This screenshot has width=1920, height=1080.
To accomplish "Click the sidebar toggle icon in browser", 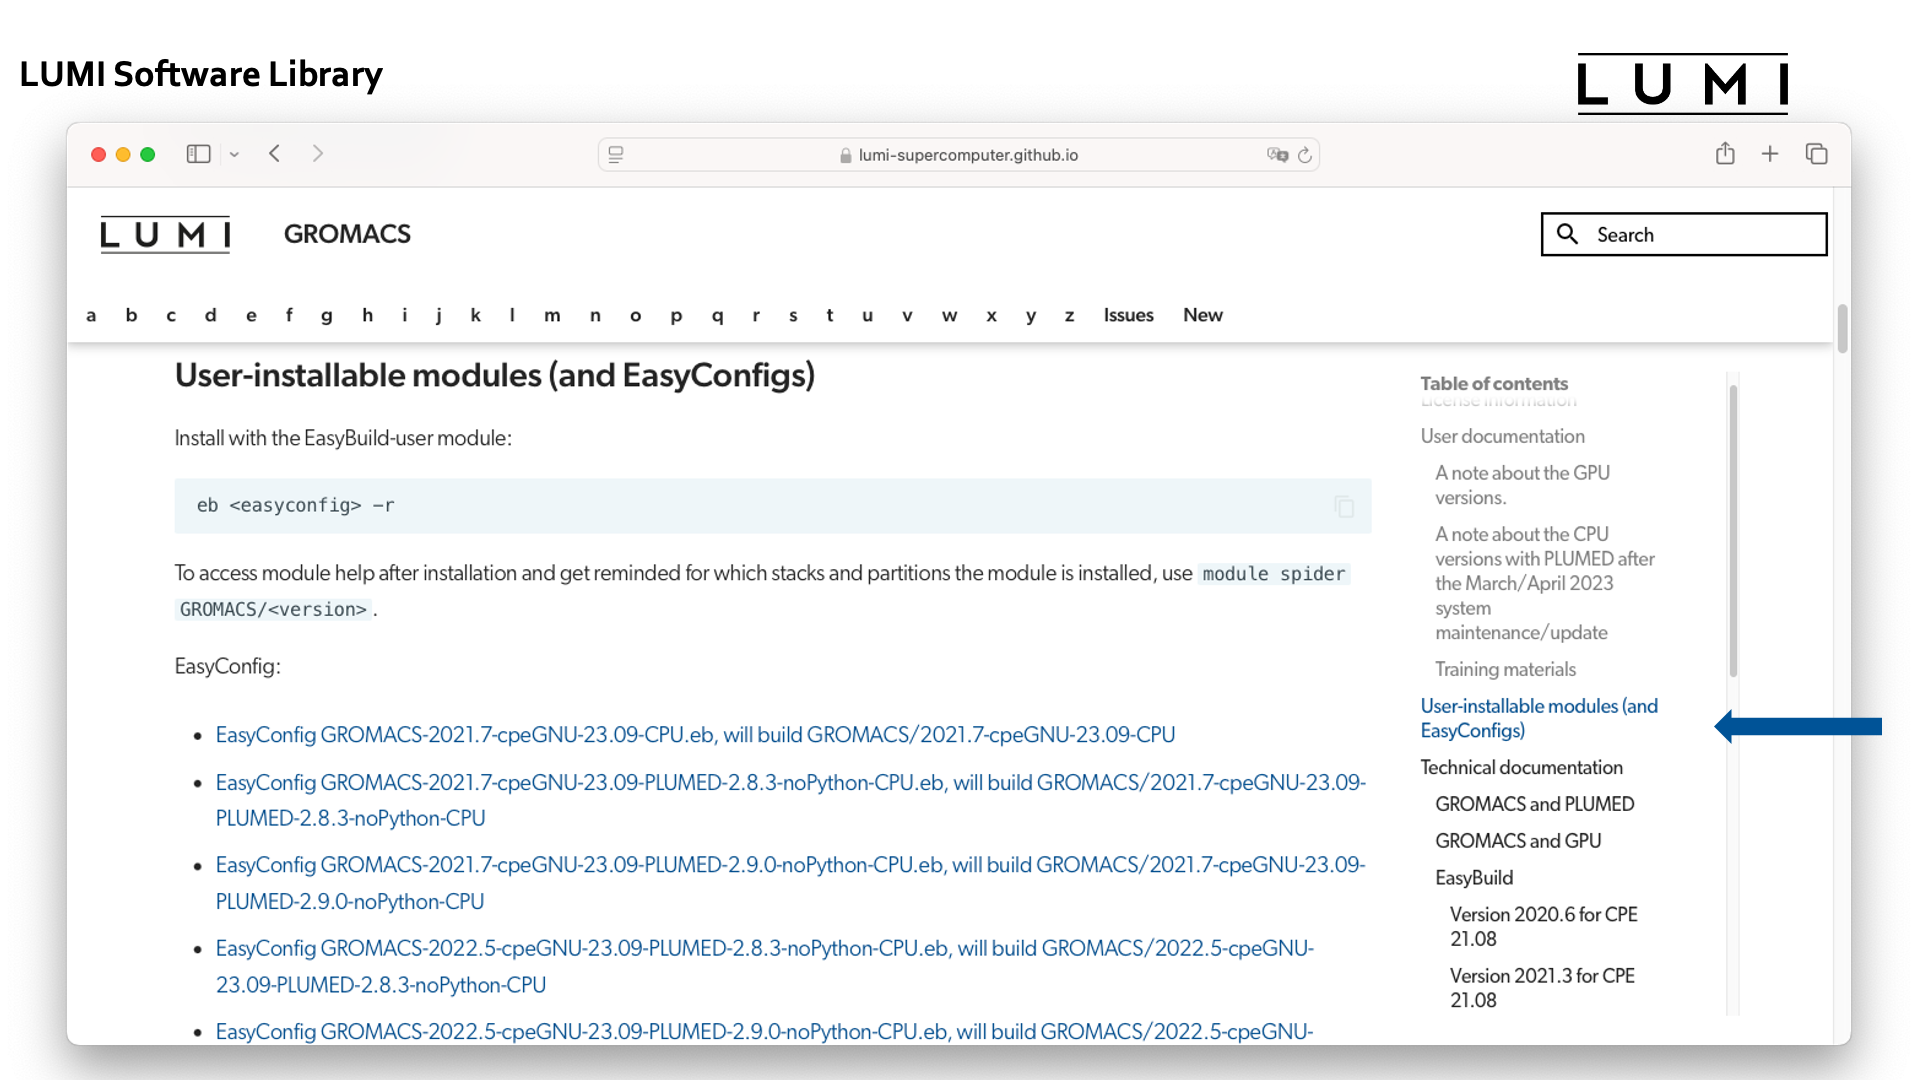I will pyautogui.click(x=199, y=154).
